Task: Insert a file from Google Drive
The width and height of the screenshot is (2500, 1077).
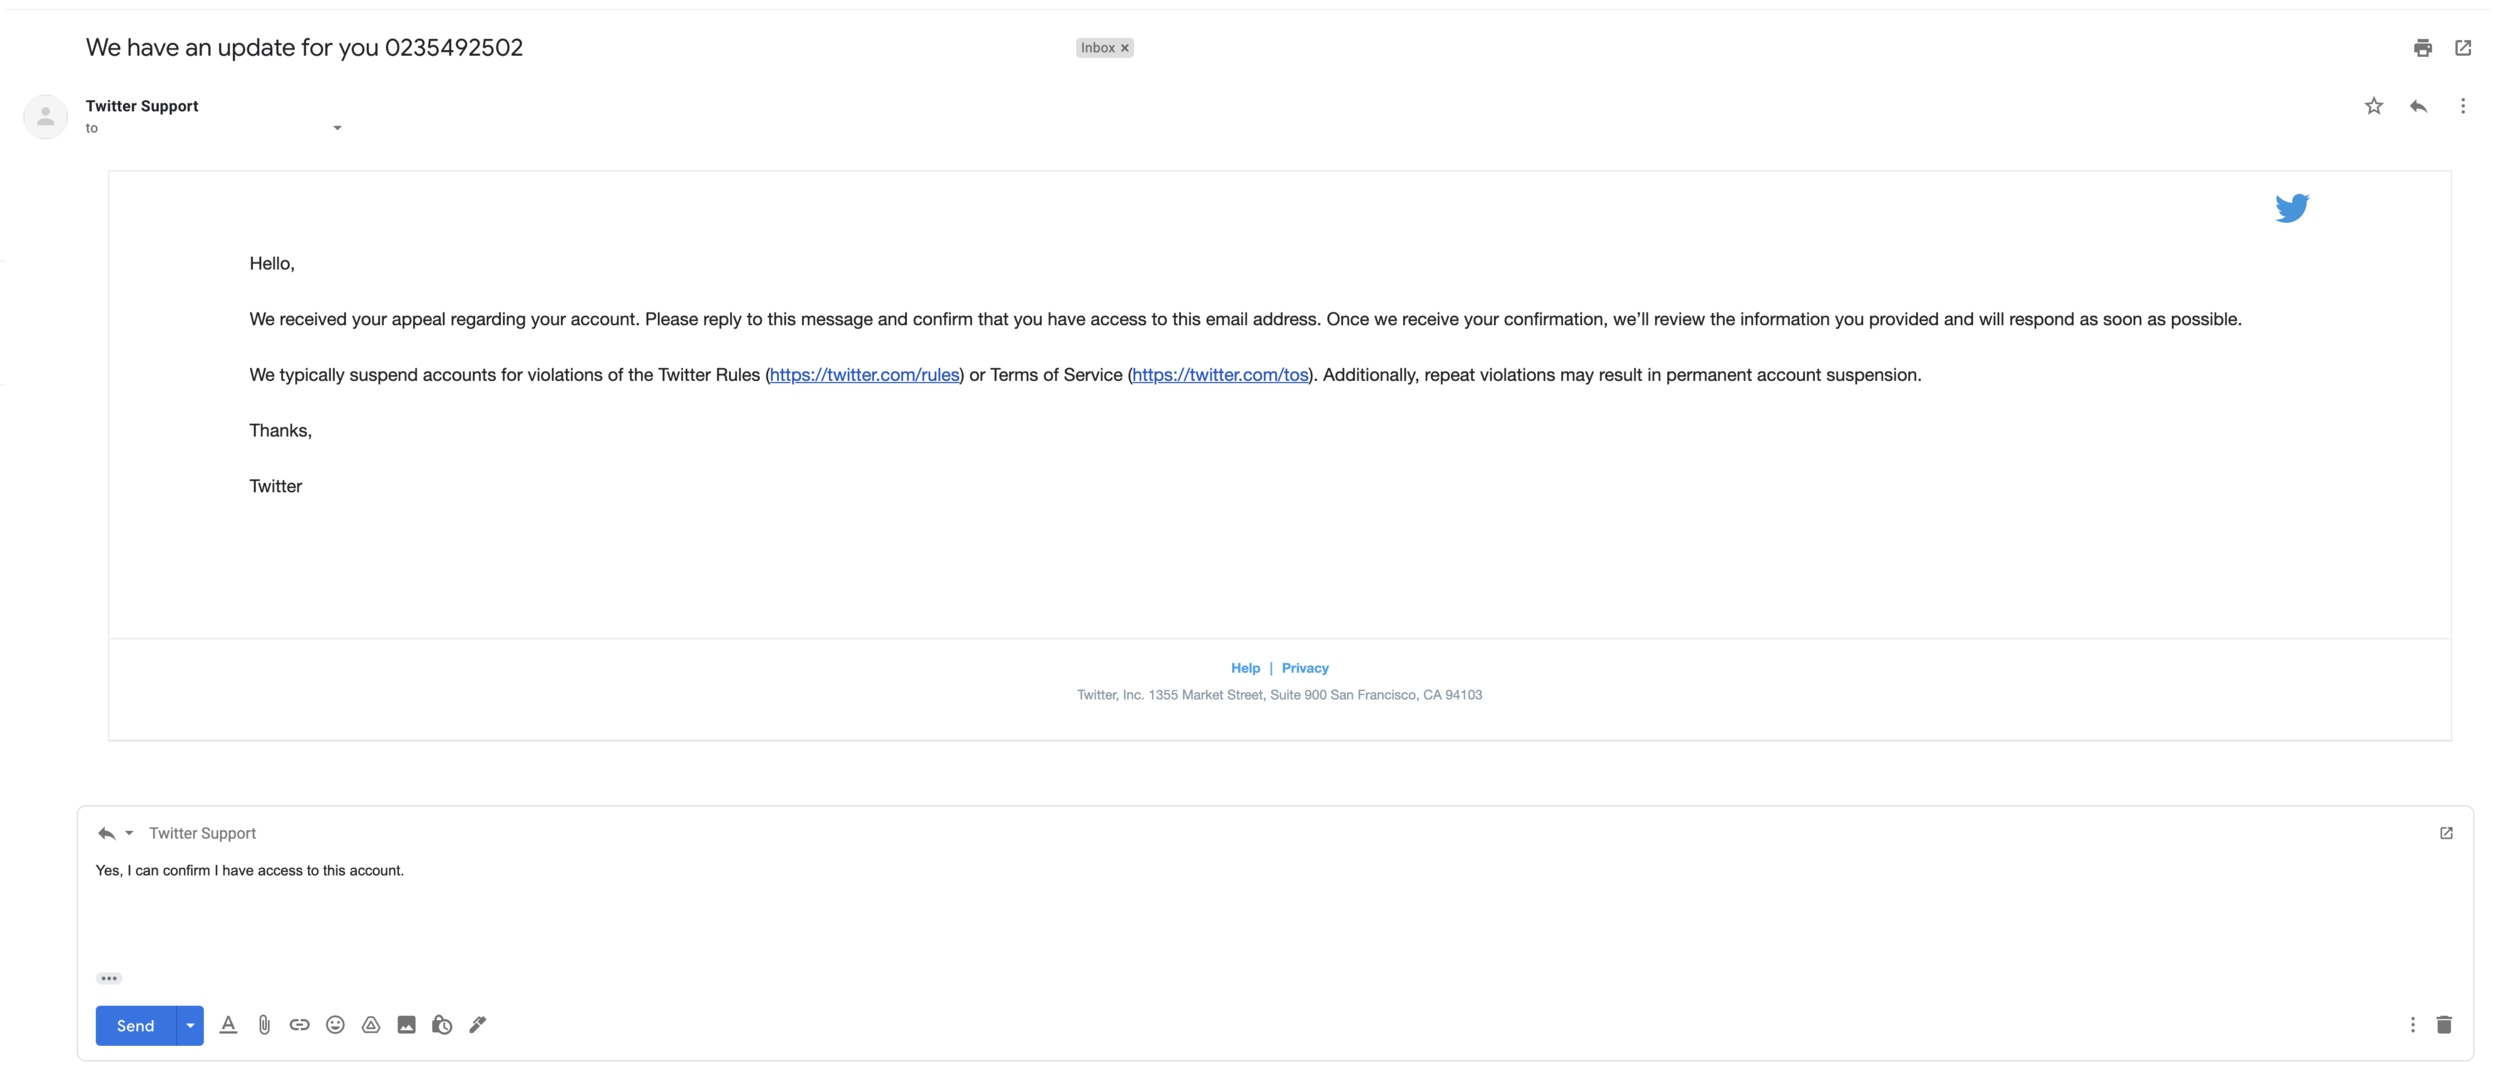Action: 371,1025
